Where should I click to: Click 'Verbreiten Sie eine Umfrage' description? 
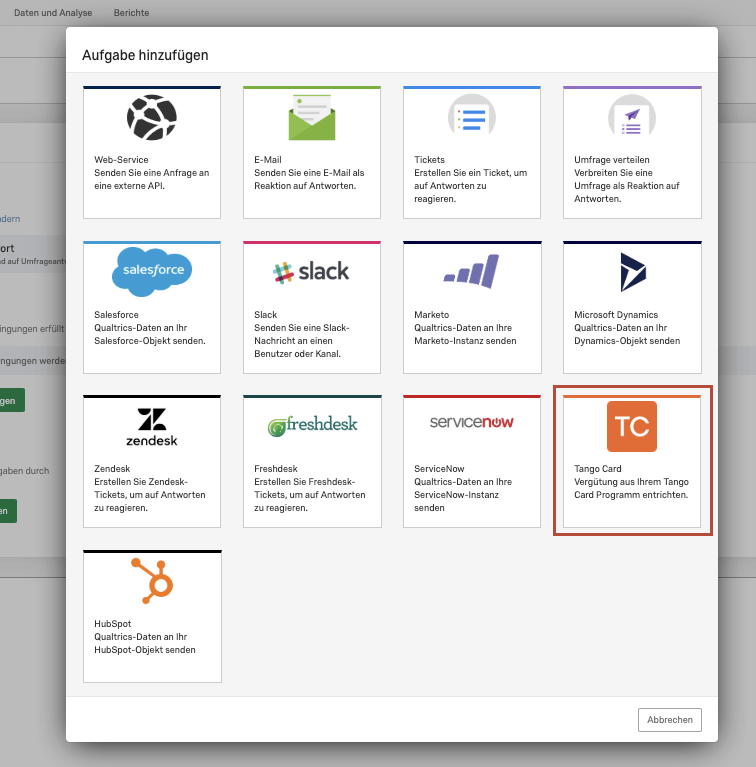coord(627,186)
